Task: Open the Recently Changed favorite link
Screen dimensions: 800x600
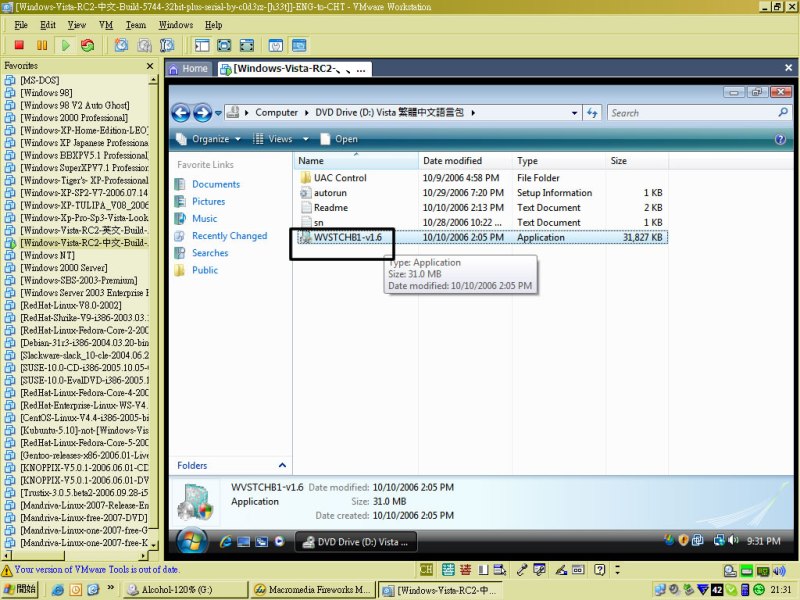Action: (x=229, y=236)
